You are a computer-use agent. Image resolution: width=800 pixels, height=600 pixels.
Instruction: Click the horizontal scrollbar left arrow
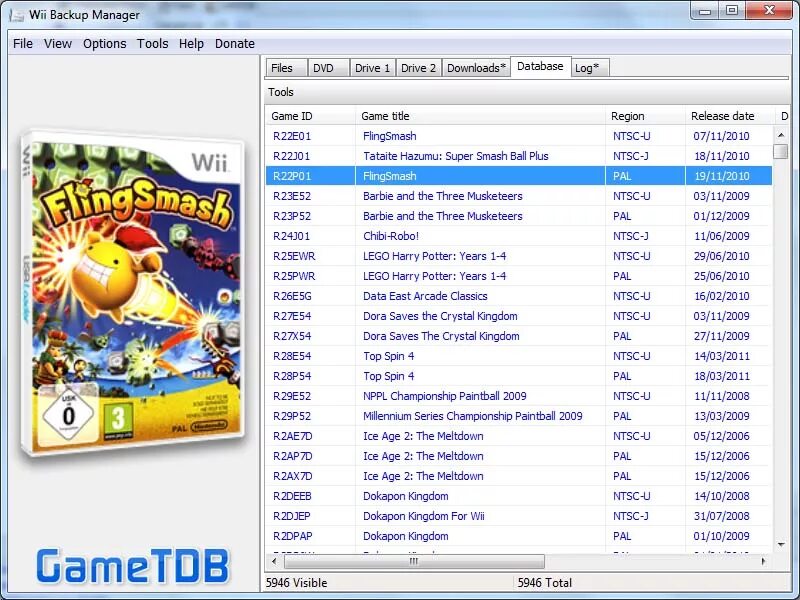tap(274, 561)
